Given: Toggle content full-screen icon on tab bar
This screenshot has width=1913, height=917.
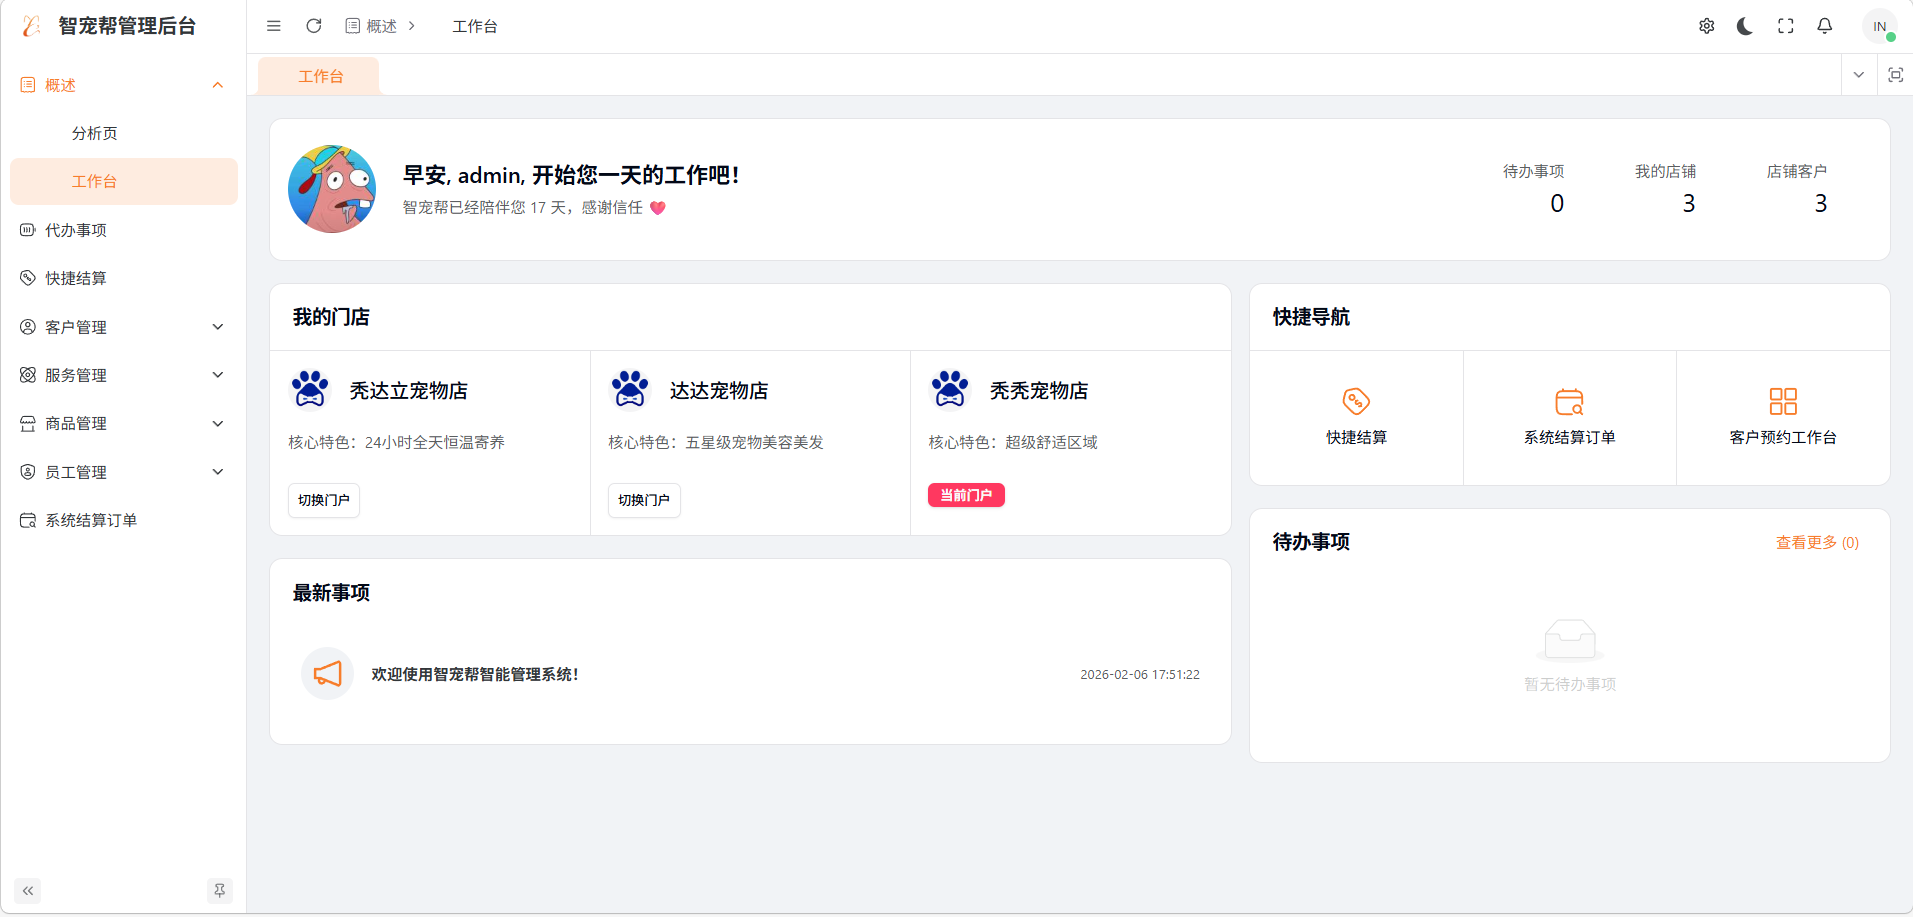Looking at the screenshot, I should tap(1896, 75).
